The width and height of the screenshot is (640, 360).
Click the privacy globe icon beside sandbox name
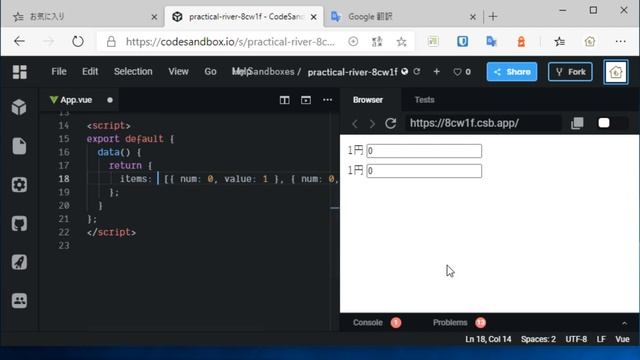[x=404, y=71]
